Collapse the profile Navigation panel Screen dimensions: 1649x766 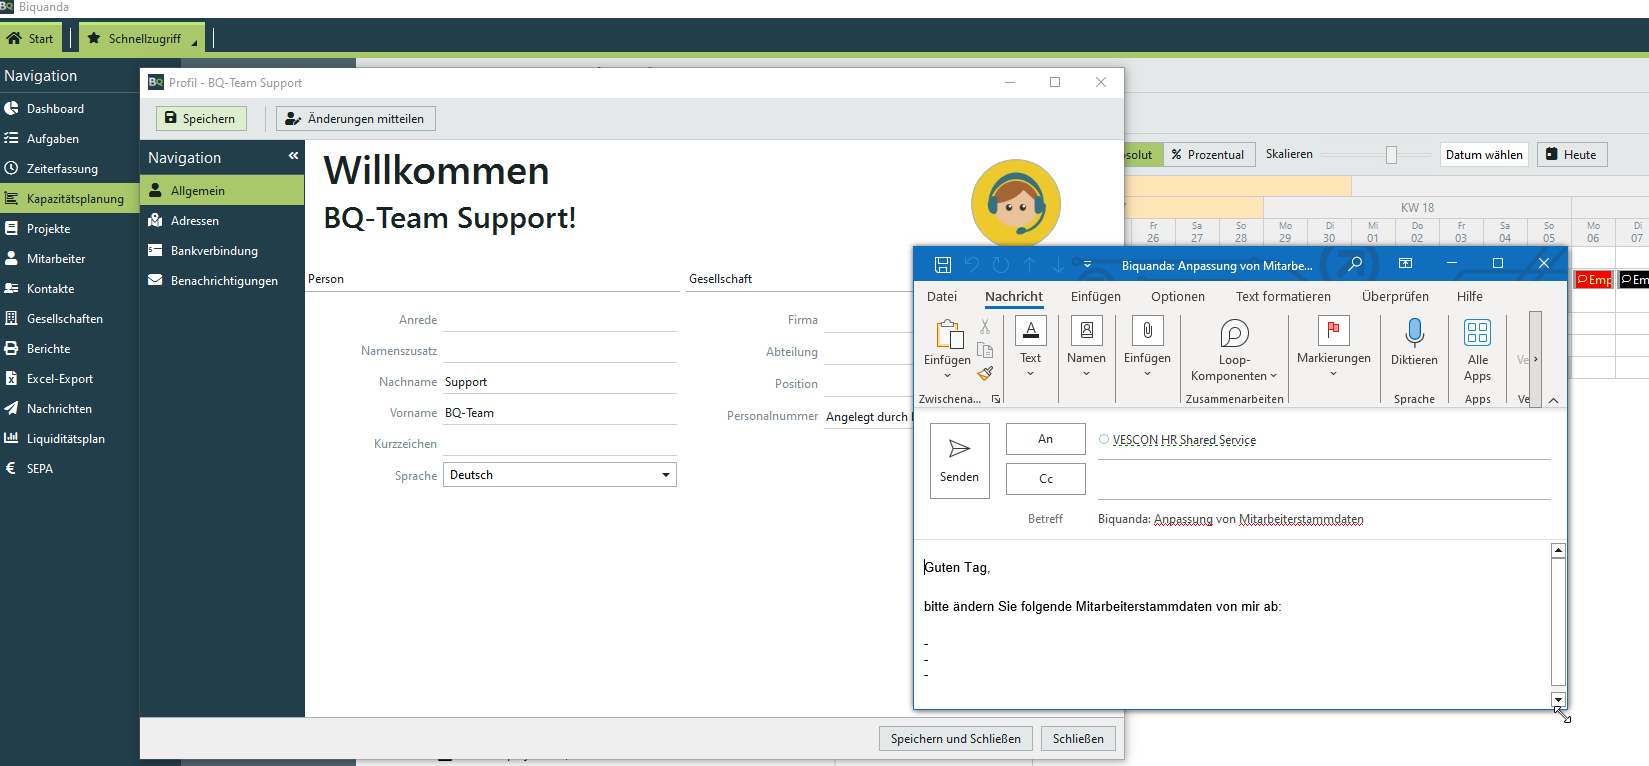[293, 156]
